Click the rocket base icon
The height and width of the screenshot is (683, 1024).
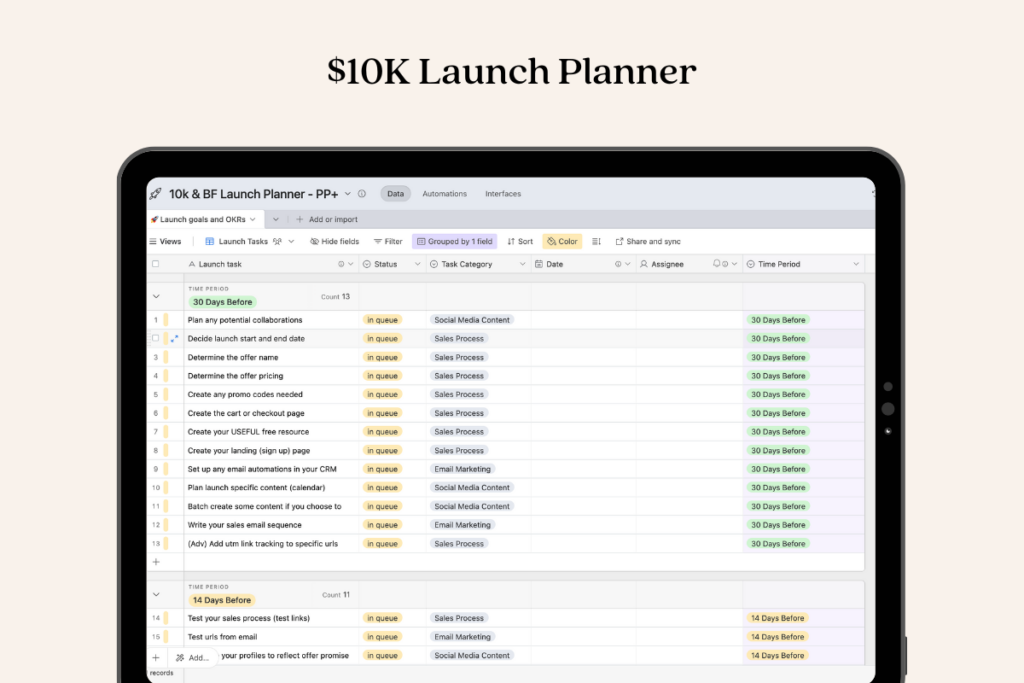click(155, 194)
